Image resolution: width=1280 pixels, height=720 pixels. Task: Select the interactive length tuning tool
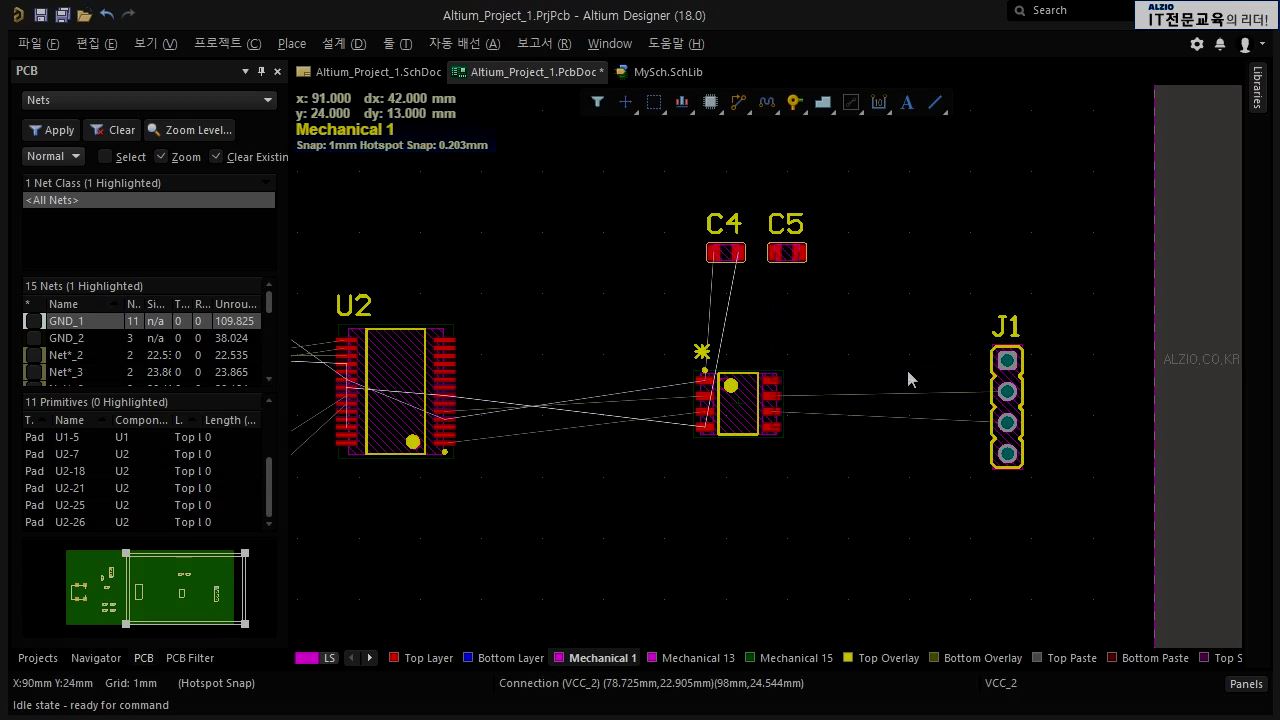[x=767, y=102]
